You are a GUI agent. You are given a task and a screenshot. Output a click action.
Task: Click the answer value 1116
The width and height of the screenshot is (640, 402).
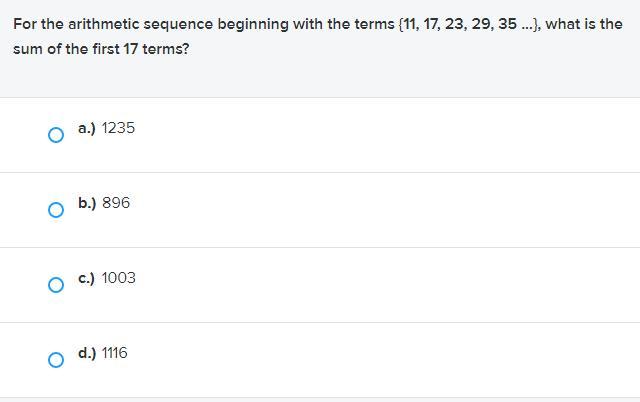(114, 353)
